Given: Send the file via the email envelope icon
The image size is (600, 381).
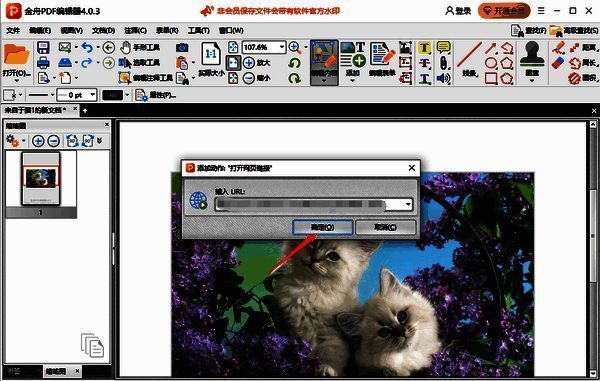Looking at the screenshot, I should 65,47.
